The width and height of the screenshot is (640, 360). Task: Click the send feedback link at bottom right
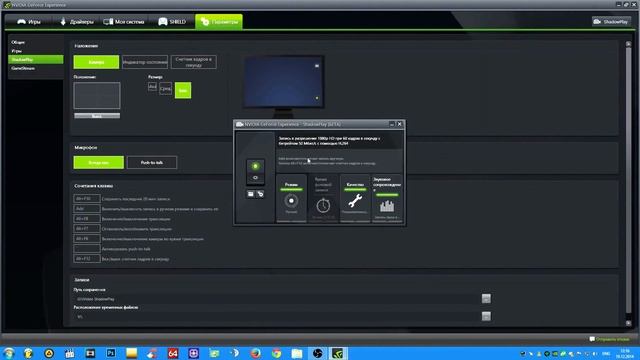tap(609, 339)
